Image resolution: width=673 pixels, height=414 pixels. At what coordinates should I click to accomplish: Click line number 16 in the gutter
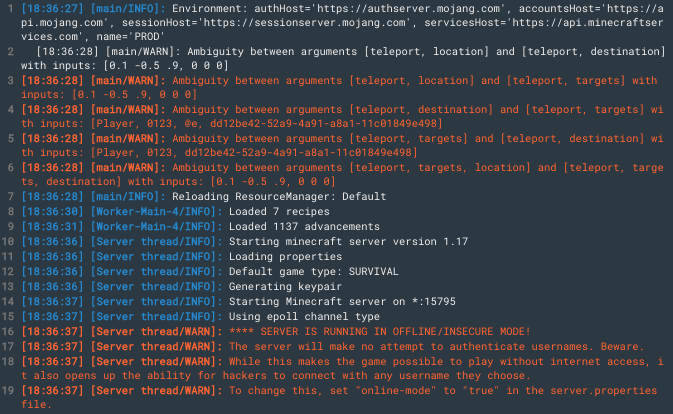click(x=8, y=332)
